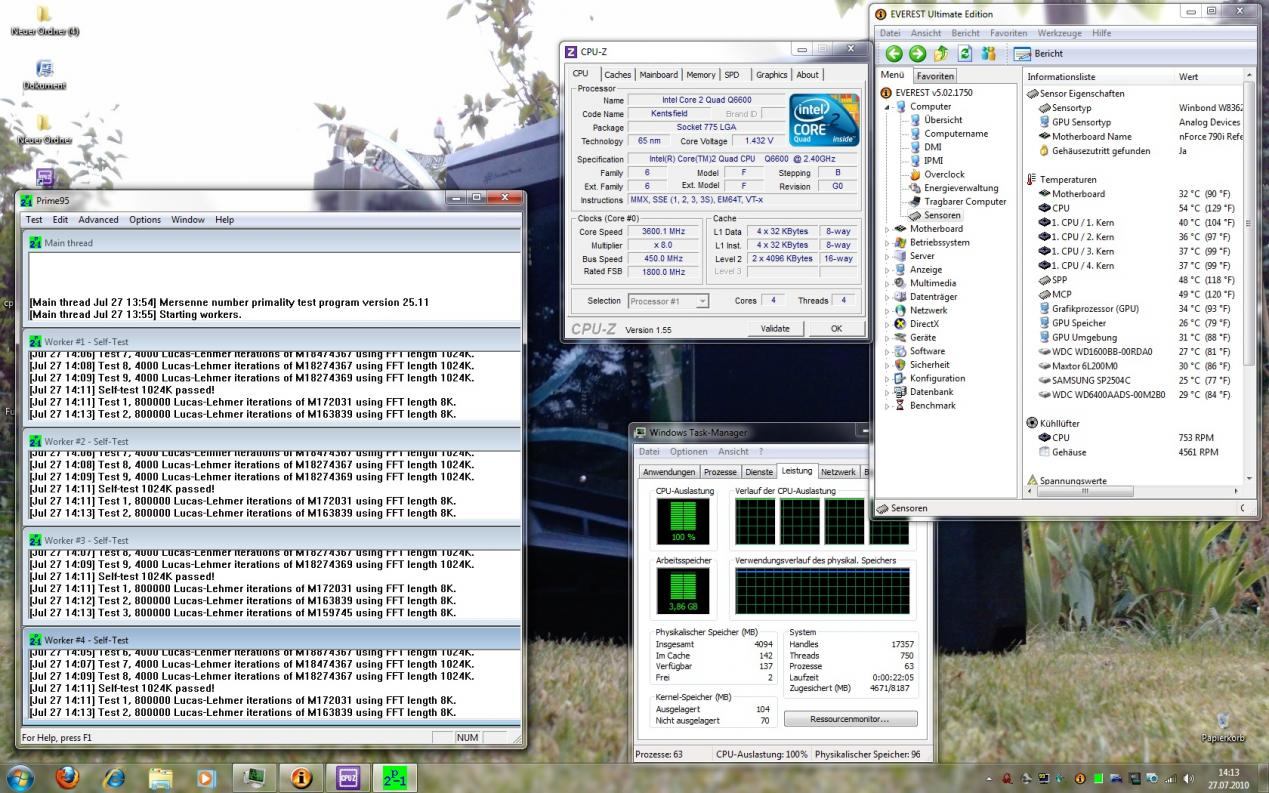Open Firefox from the taskbar

pos(68,777)
